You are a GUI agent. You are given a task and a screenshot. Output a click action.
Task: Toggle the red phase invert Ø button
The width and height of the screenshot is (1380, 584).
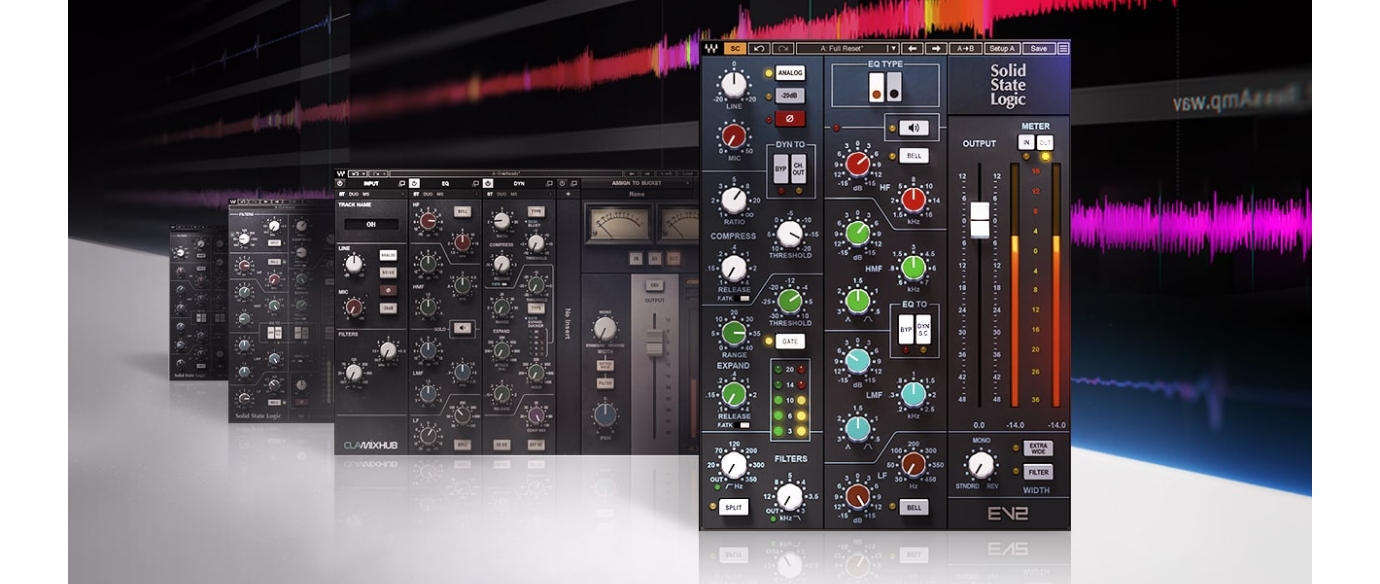pos(790,118)
